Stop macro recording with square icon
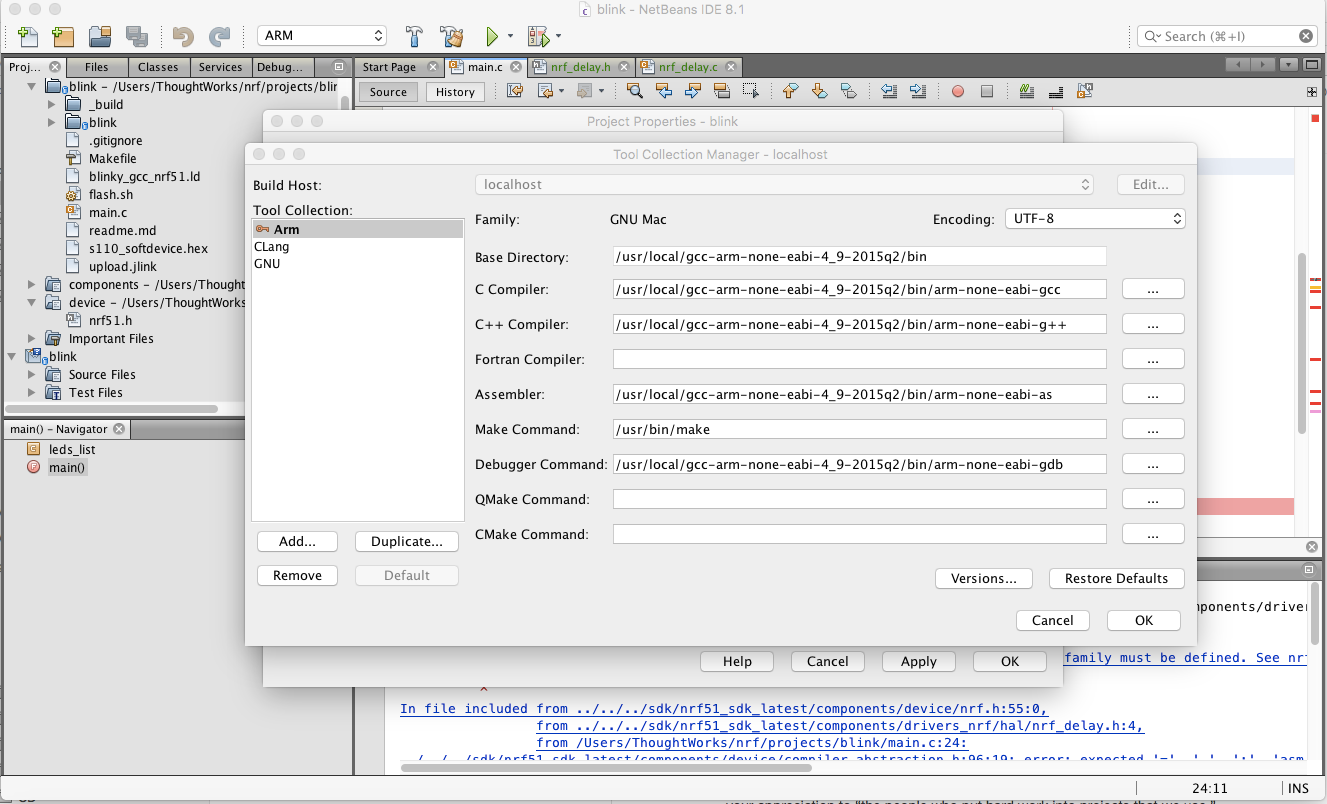Viewport: 1327px width, 804px height. click(987, 91)
